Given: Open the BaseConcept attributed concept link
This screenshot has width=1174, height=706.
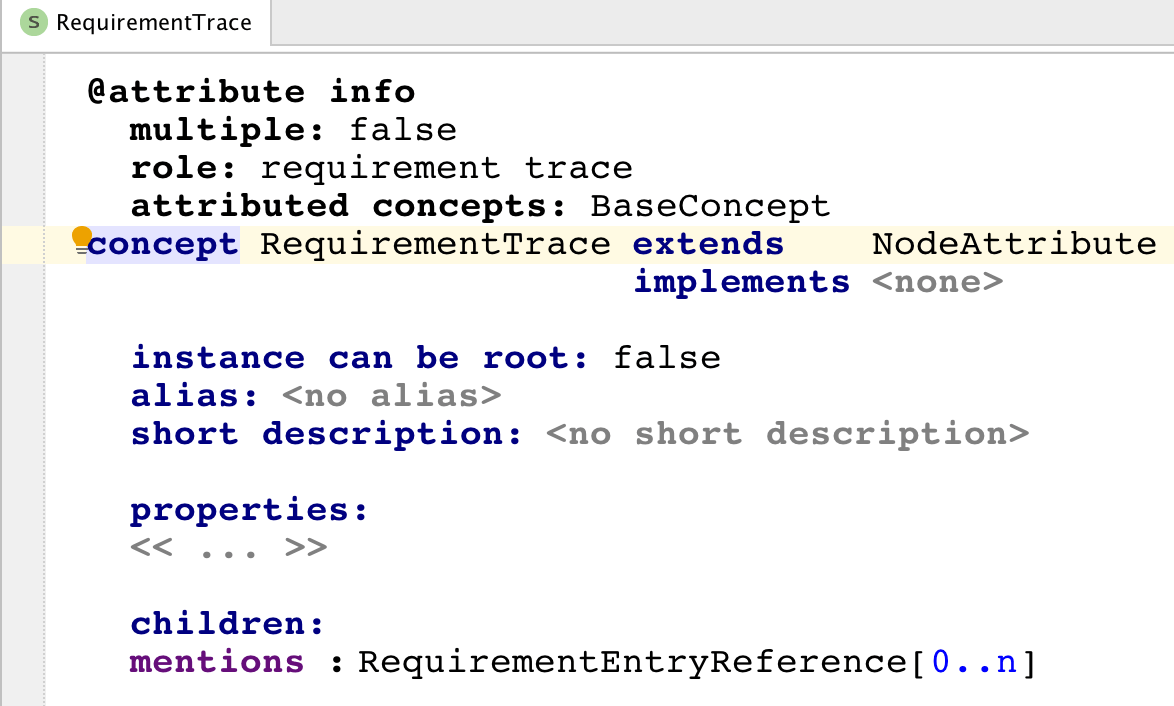Looking at the screenshot, I should (710, 206).
